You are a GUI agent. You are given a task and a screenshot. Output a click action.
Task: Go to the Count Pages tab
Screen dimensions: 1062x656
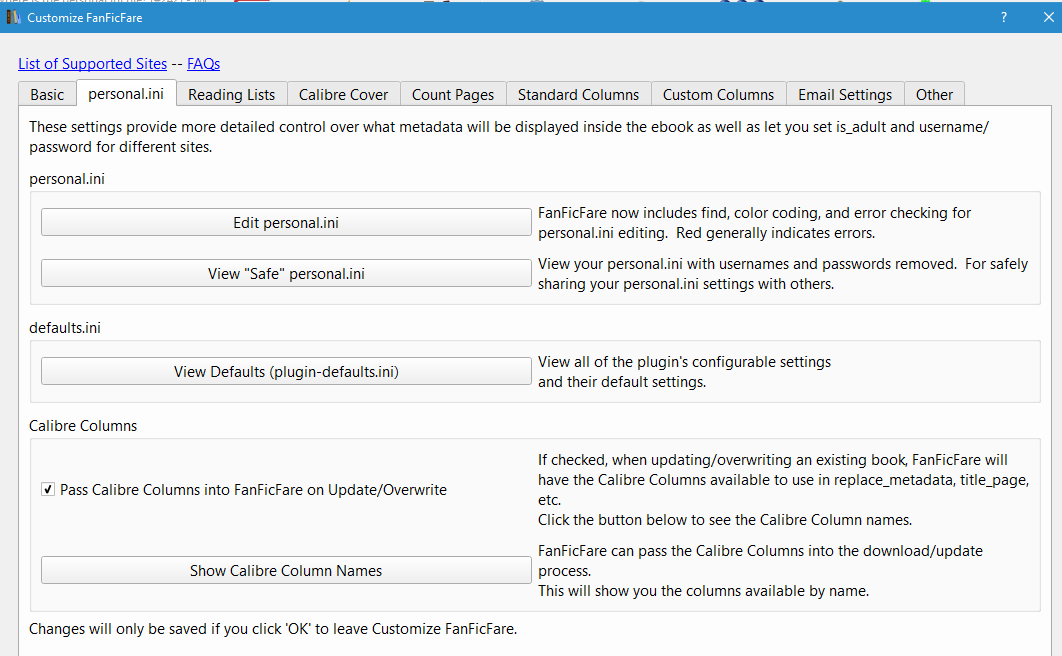pos(453,95)
